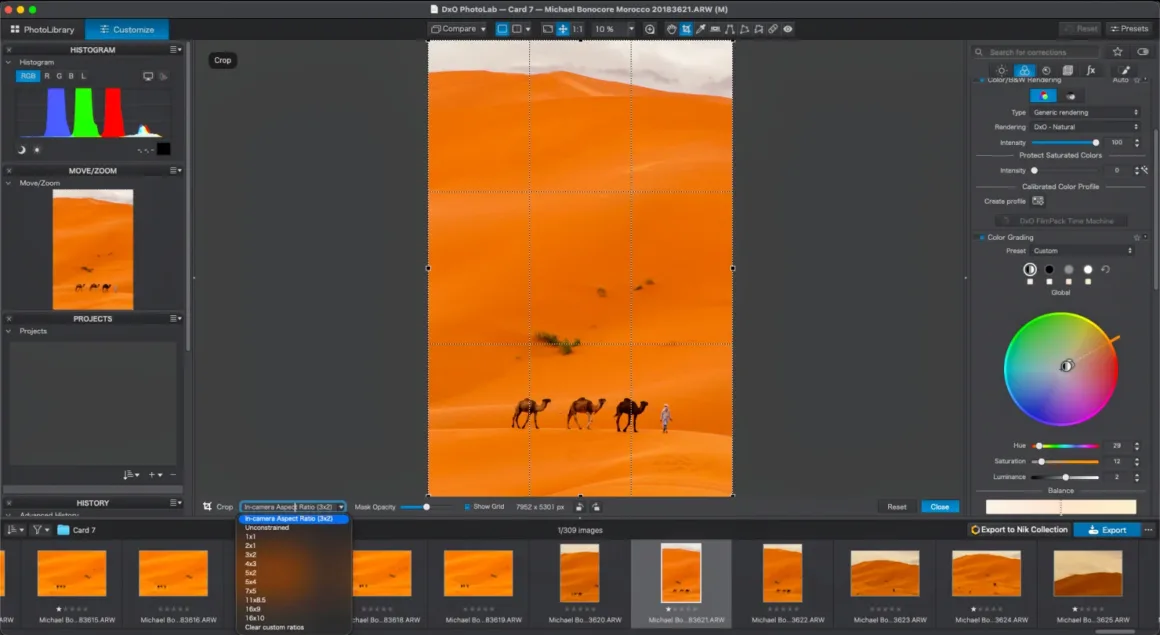Choose the Force Parallels perspective tool
This screenshot has height=635, width=1160.
point(729,29)
